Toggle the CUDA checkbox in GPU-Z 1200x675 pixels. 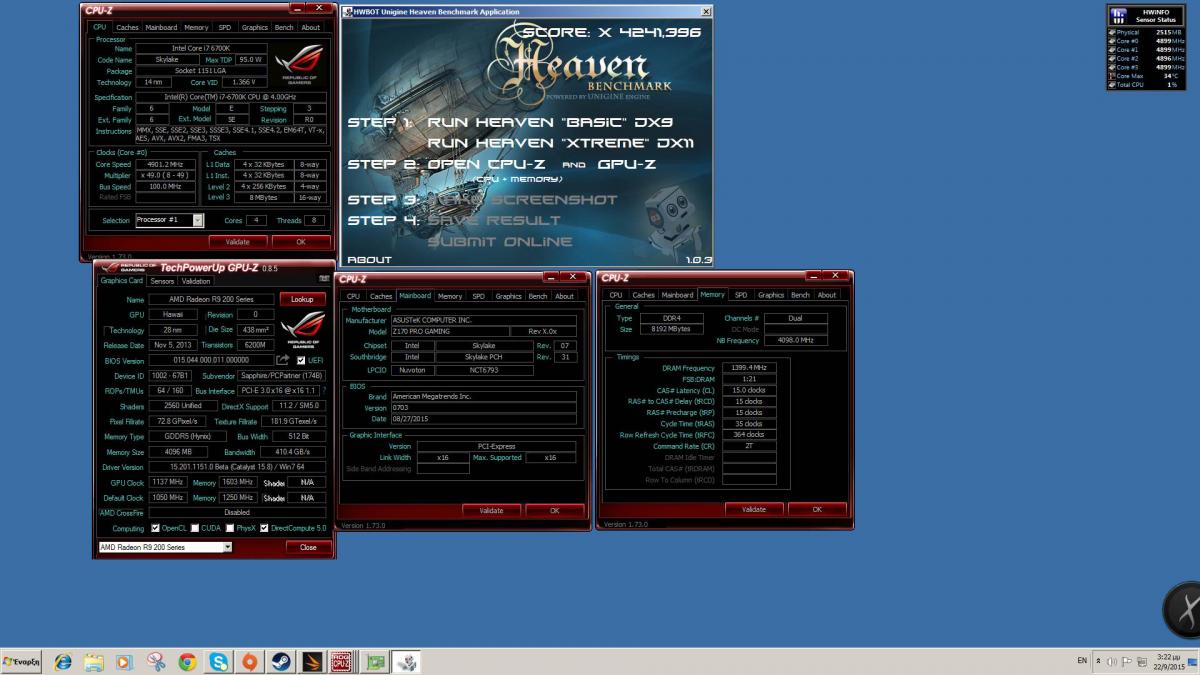point(194,528)
